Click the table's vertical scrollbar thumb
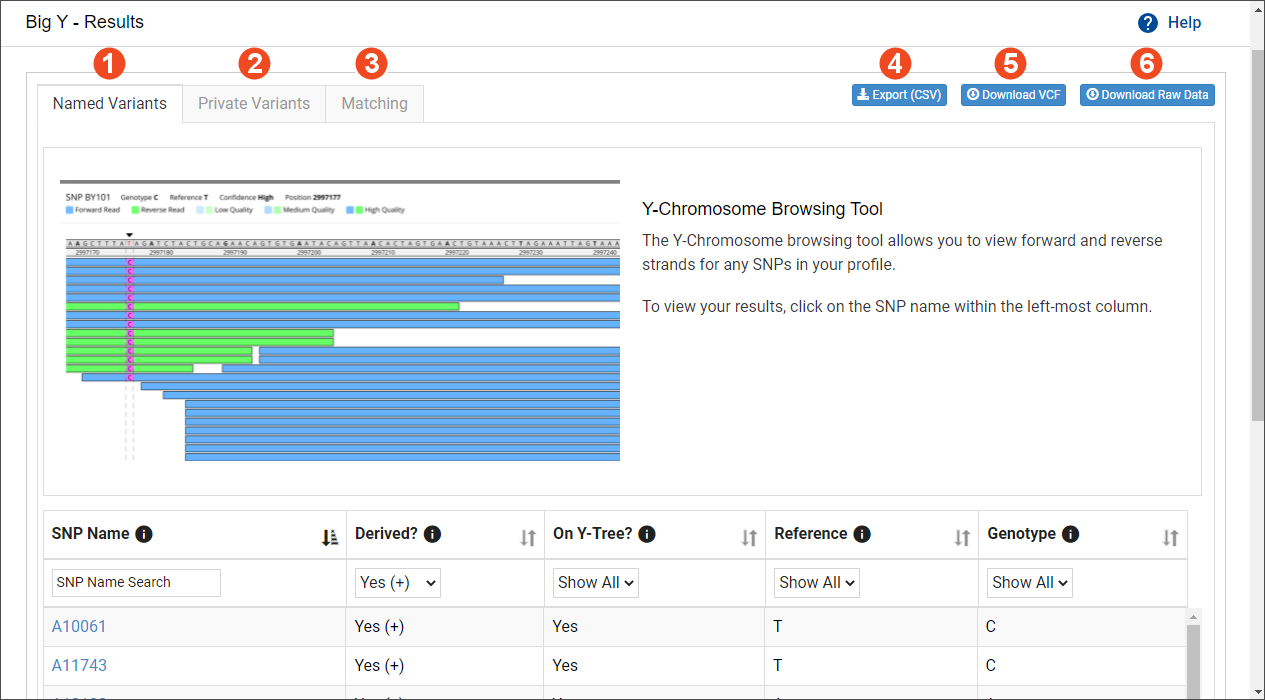Viewport: 1265px width, 700px height. 1193,662
